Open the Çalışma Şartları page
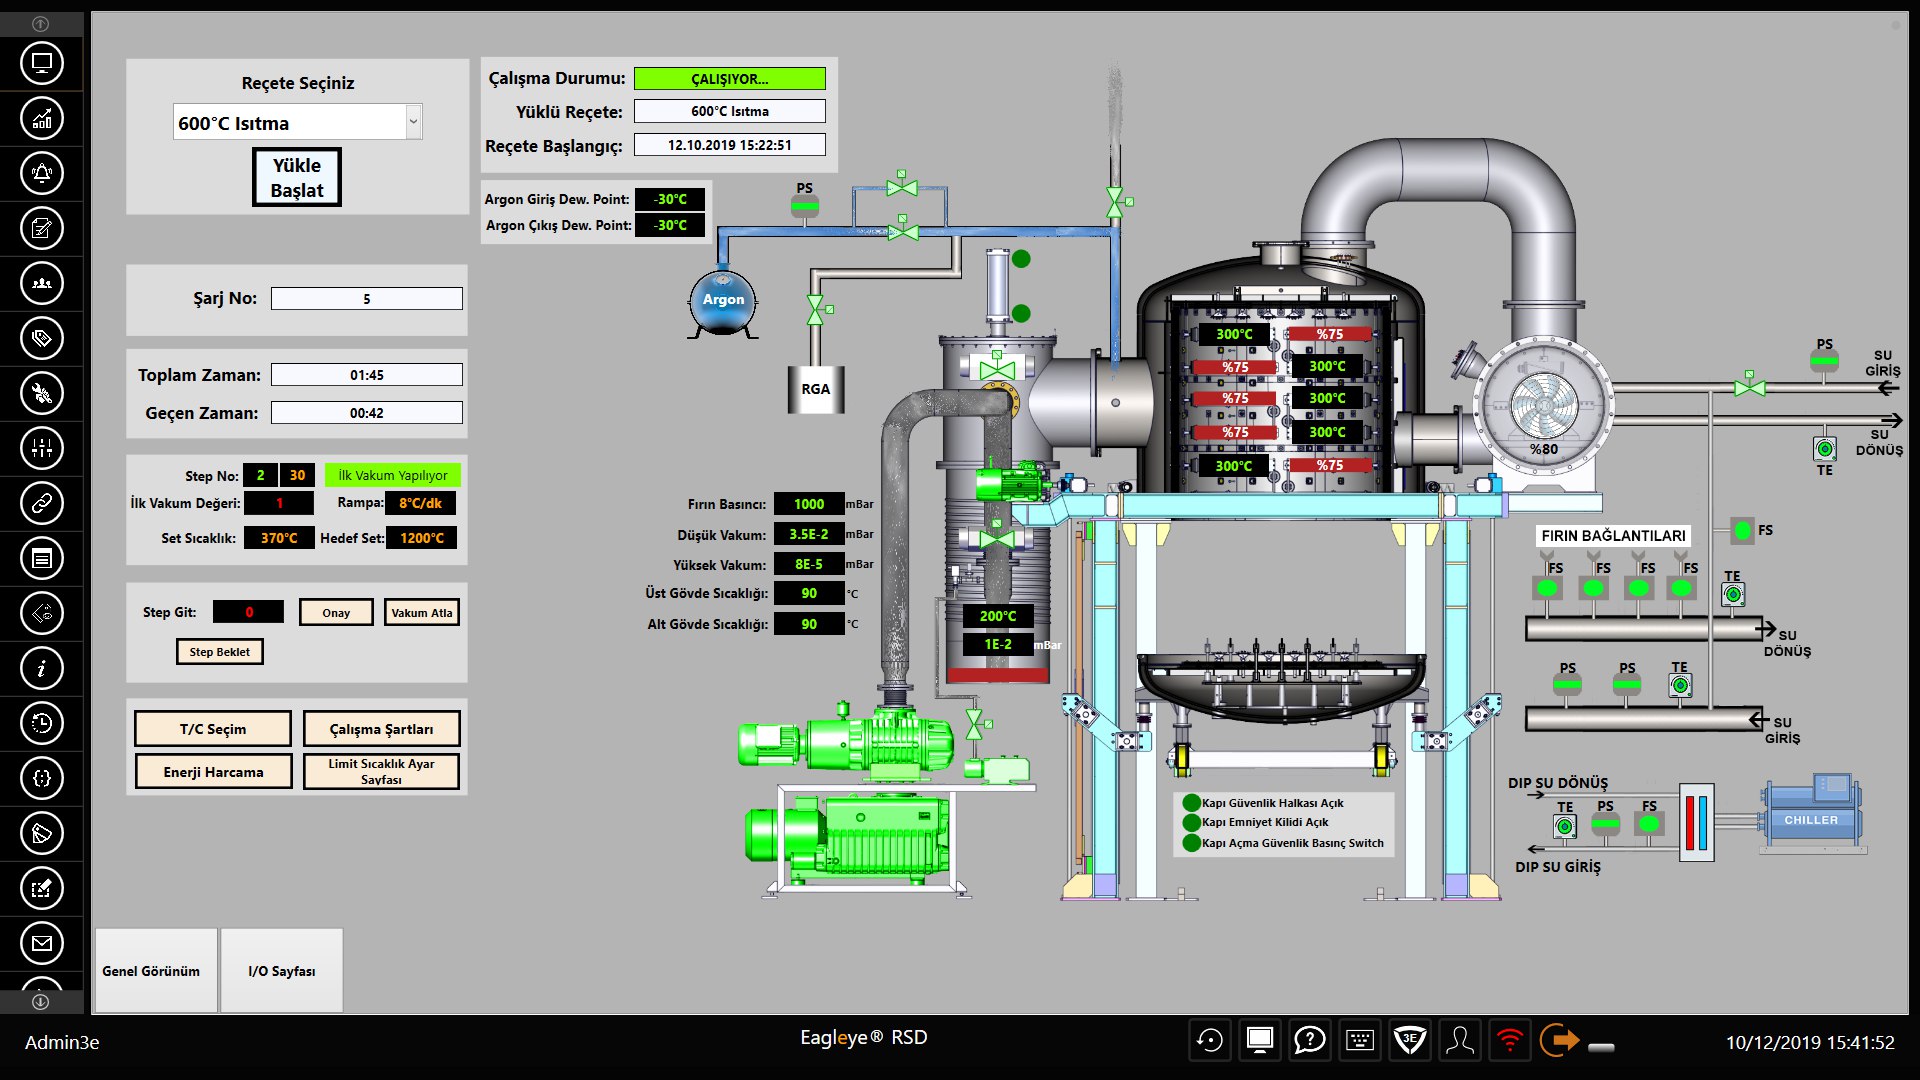 [382, 729]
